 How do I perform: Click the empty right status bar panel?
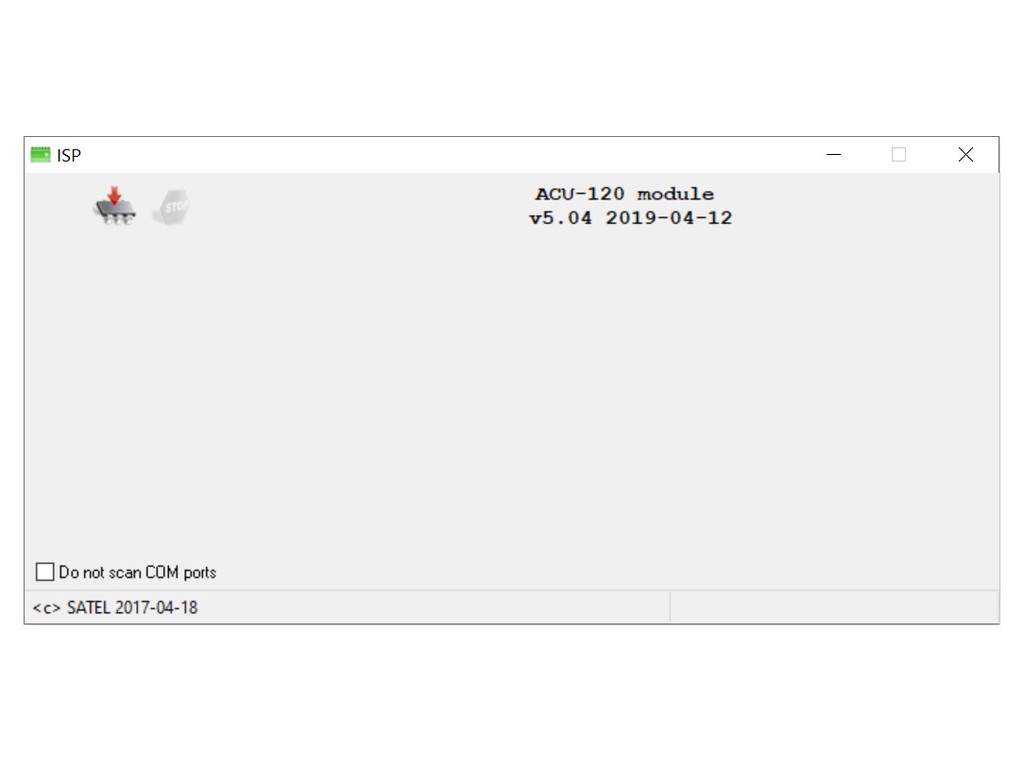834,607
